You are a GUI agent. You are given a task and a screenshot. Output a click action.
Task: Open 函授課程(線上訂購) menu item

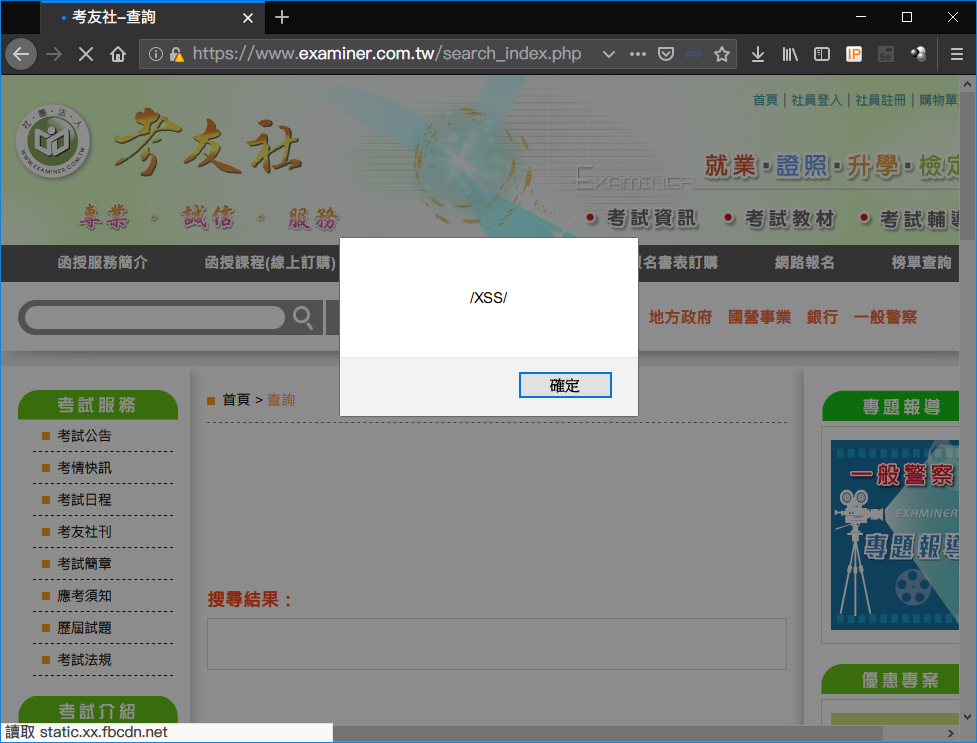(x=270, y=263)
